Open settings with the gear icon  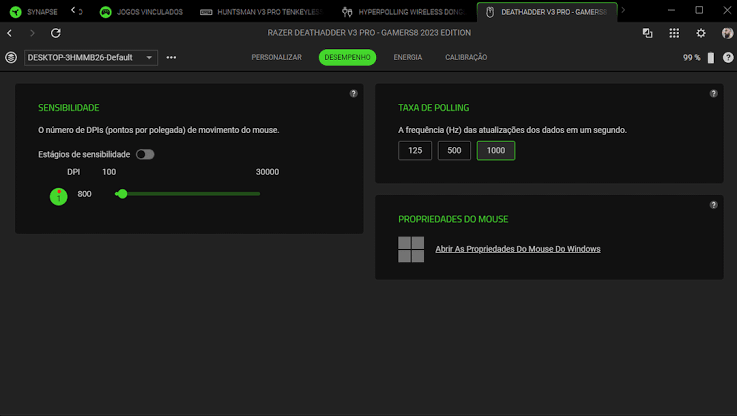tap(701, 33)
